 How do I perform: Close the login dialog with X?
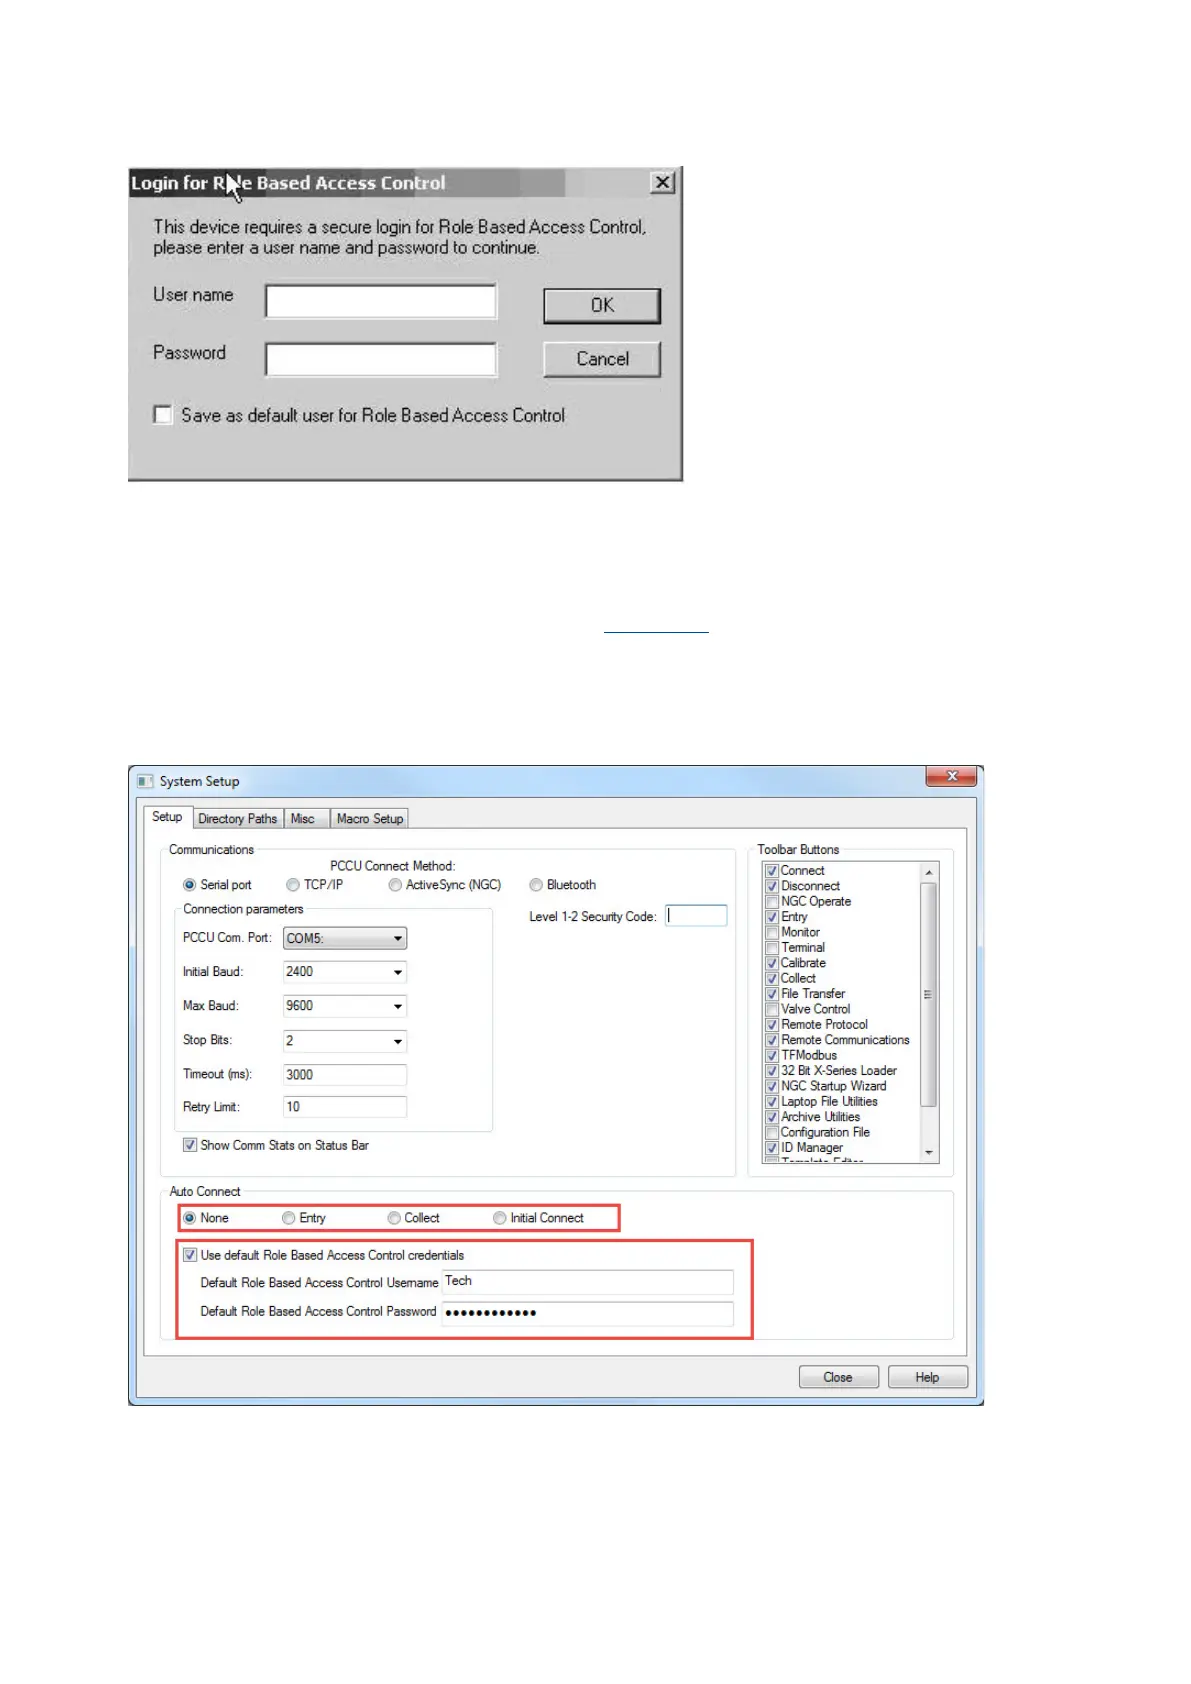[662, 182]
